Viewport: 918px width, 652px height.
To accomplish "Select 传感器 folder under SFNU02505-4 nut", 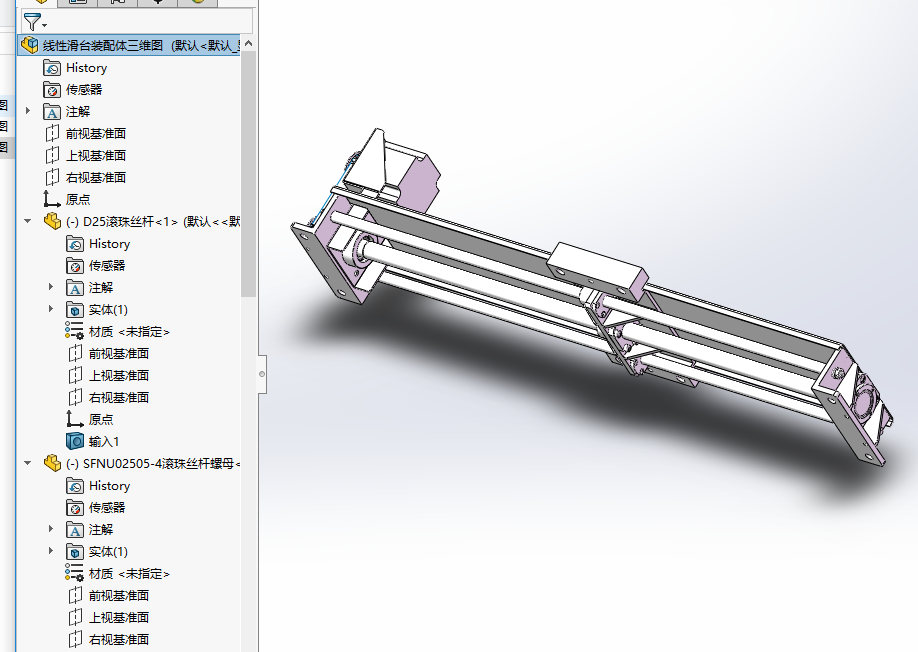I will (x=95, y=507).
